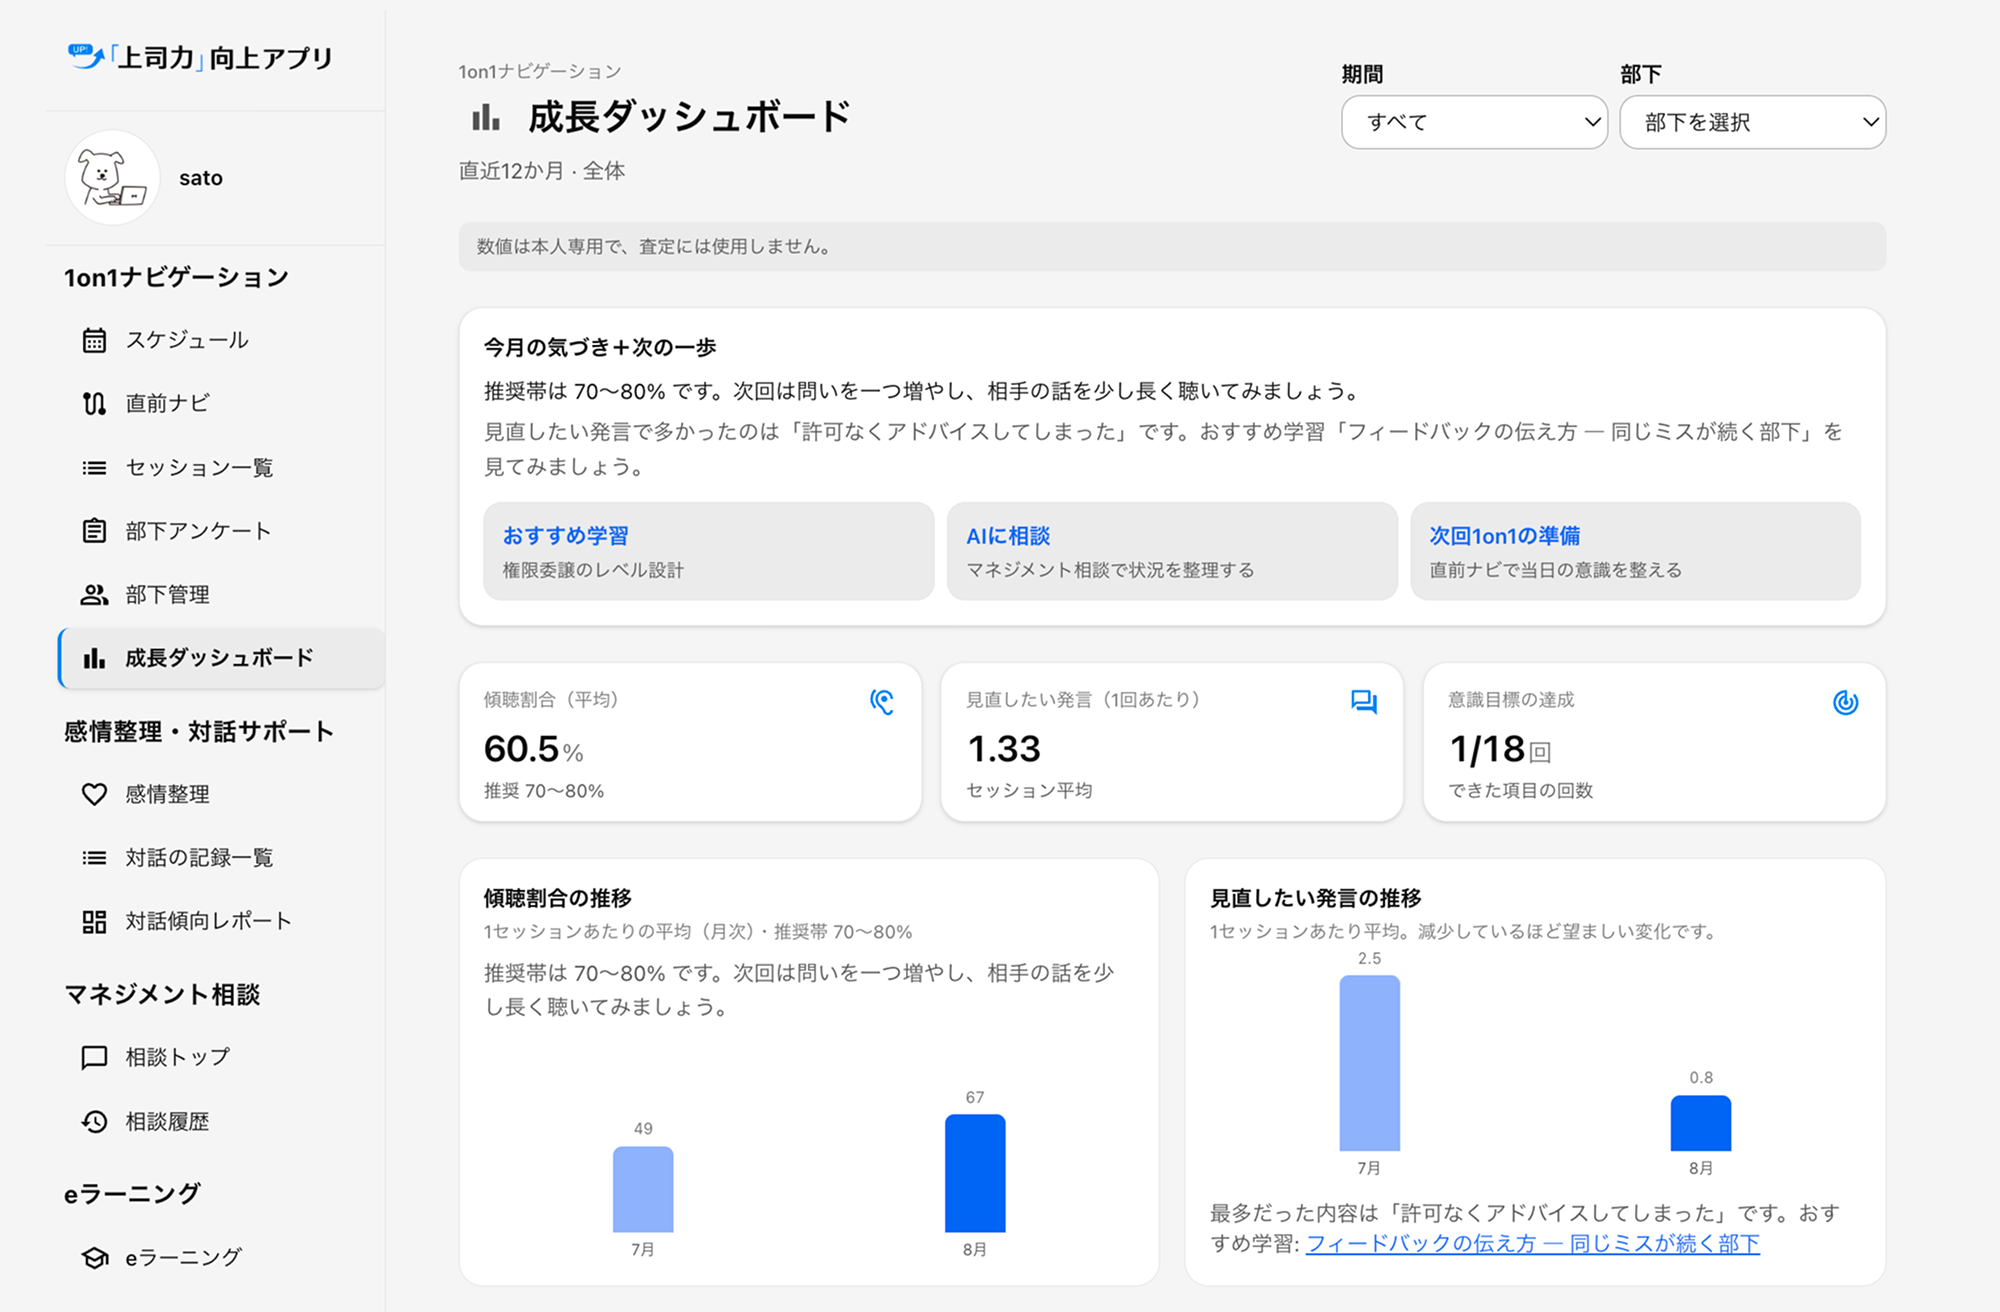Click the eラーニング graduation cap icon

[x=94, y=1257]
